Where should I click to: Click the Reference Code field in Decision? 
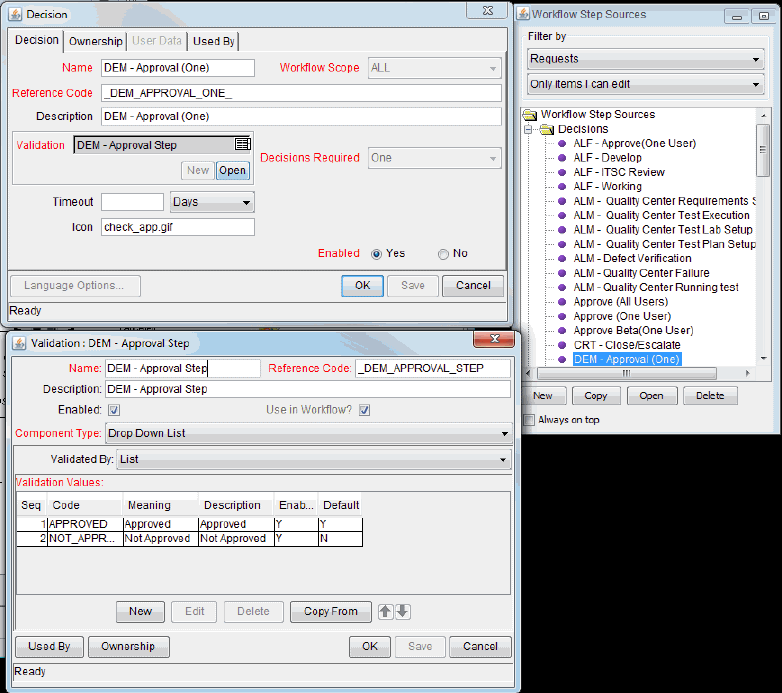(300, 93)
